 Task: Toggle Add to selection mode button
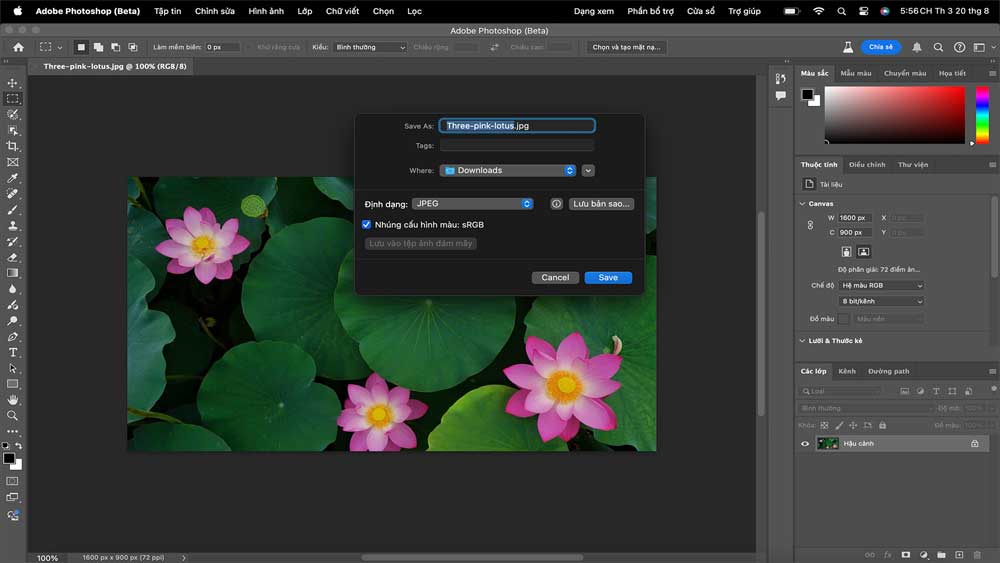click(98, 47)
